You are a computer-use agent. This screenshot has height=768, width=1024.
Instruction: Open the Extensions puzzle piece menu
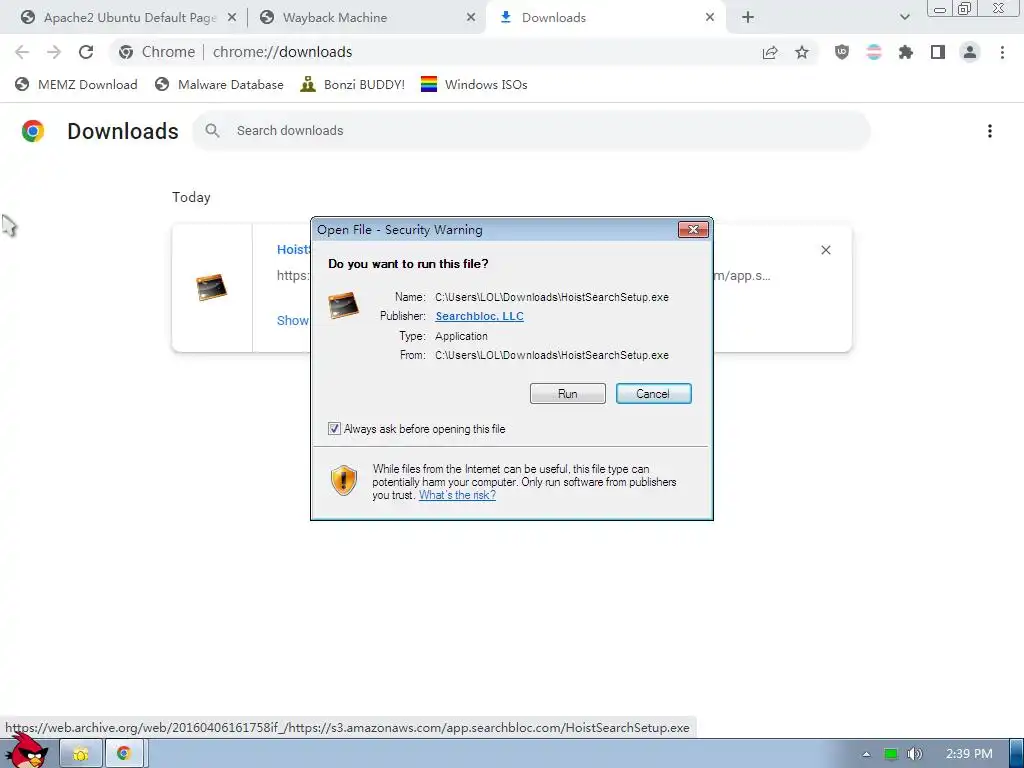906,52
